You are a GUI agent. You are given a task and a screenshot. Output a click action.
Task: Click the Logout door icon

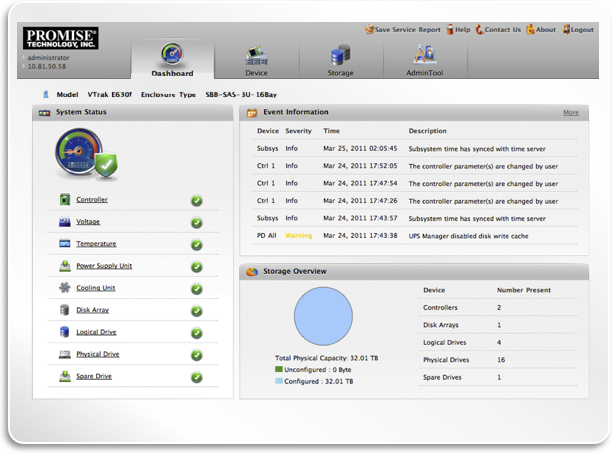[566, 29]
